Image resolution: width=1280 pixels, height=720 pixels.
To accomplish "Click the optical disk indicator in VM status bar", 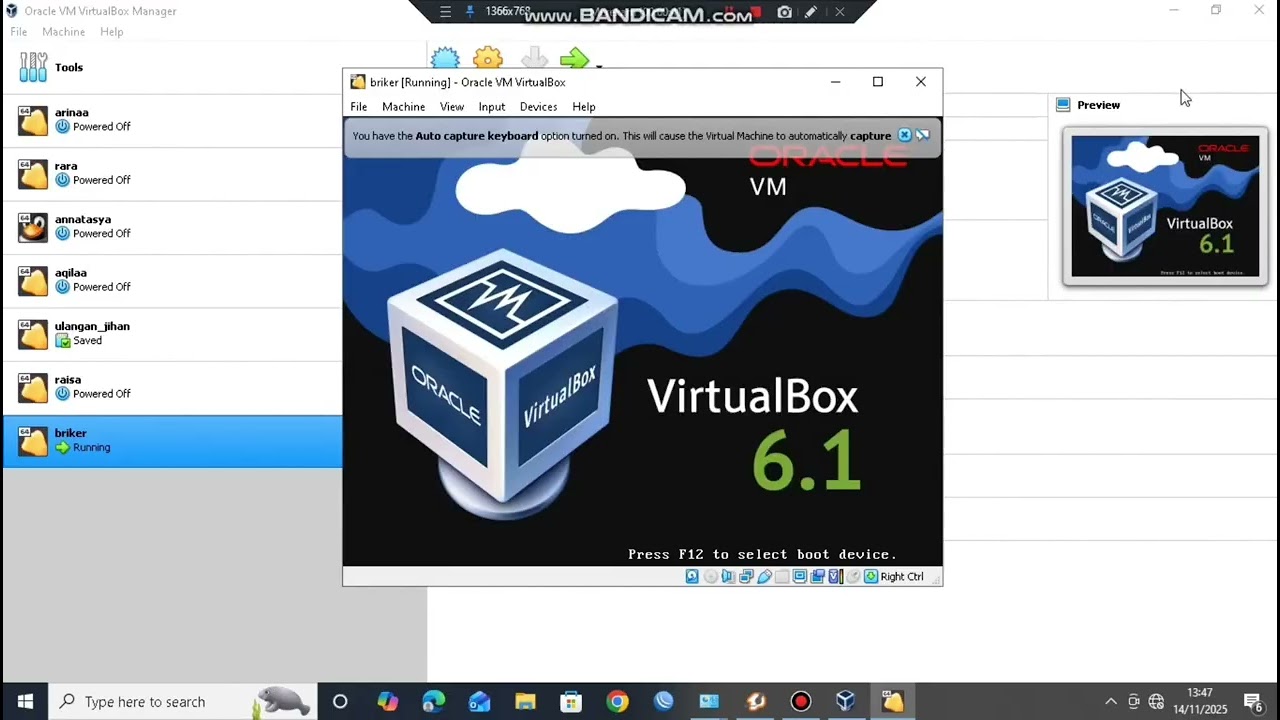I will tap(710, 576).
